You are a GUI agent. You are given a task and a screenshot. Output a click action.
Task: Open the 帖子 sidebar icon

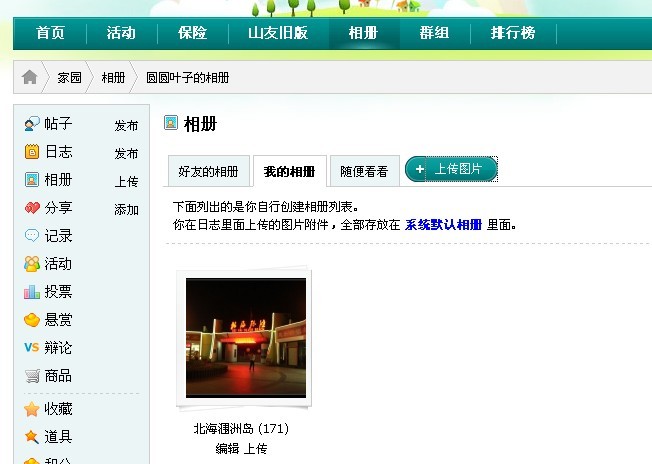click(32, 123)
